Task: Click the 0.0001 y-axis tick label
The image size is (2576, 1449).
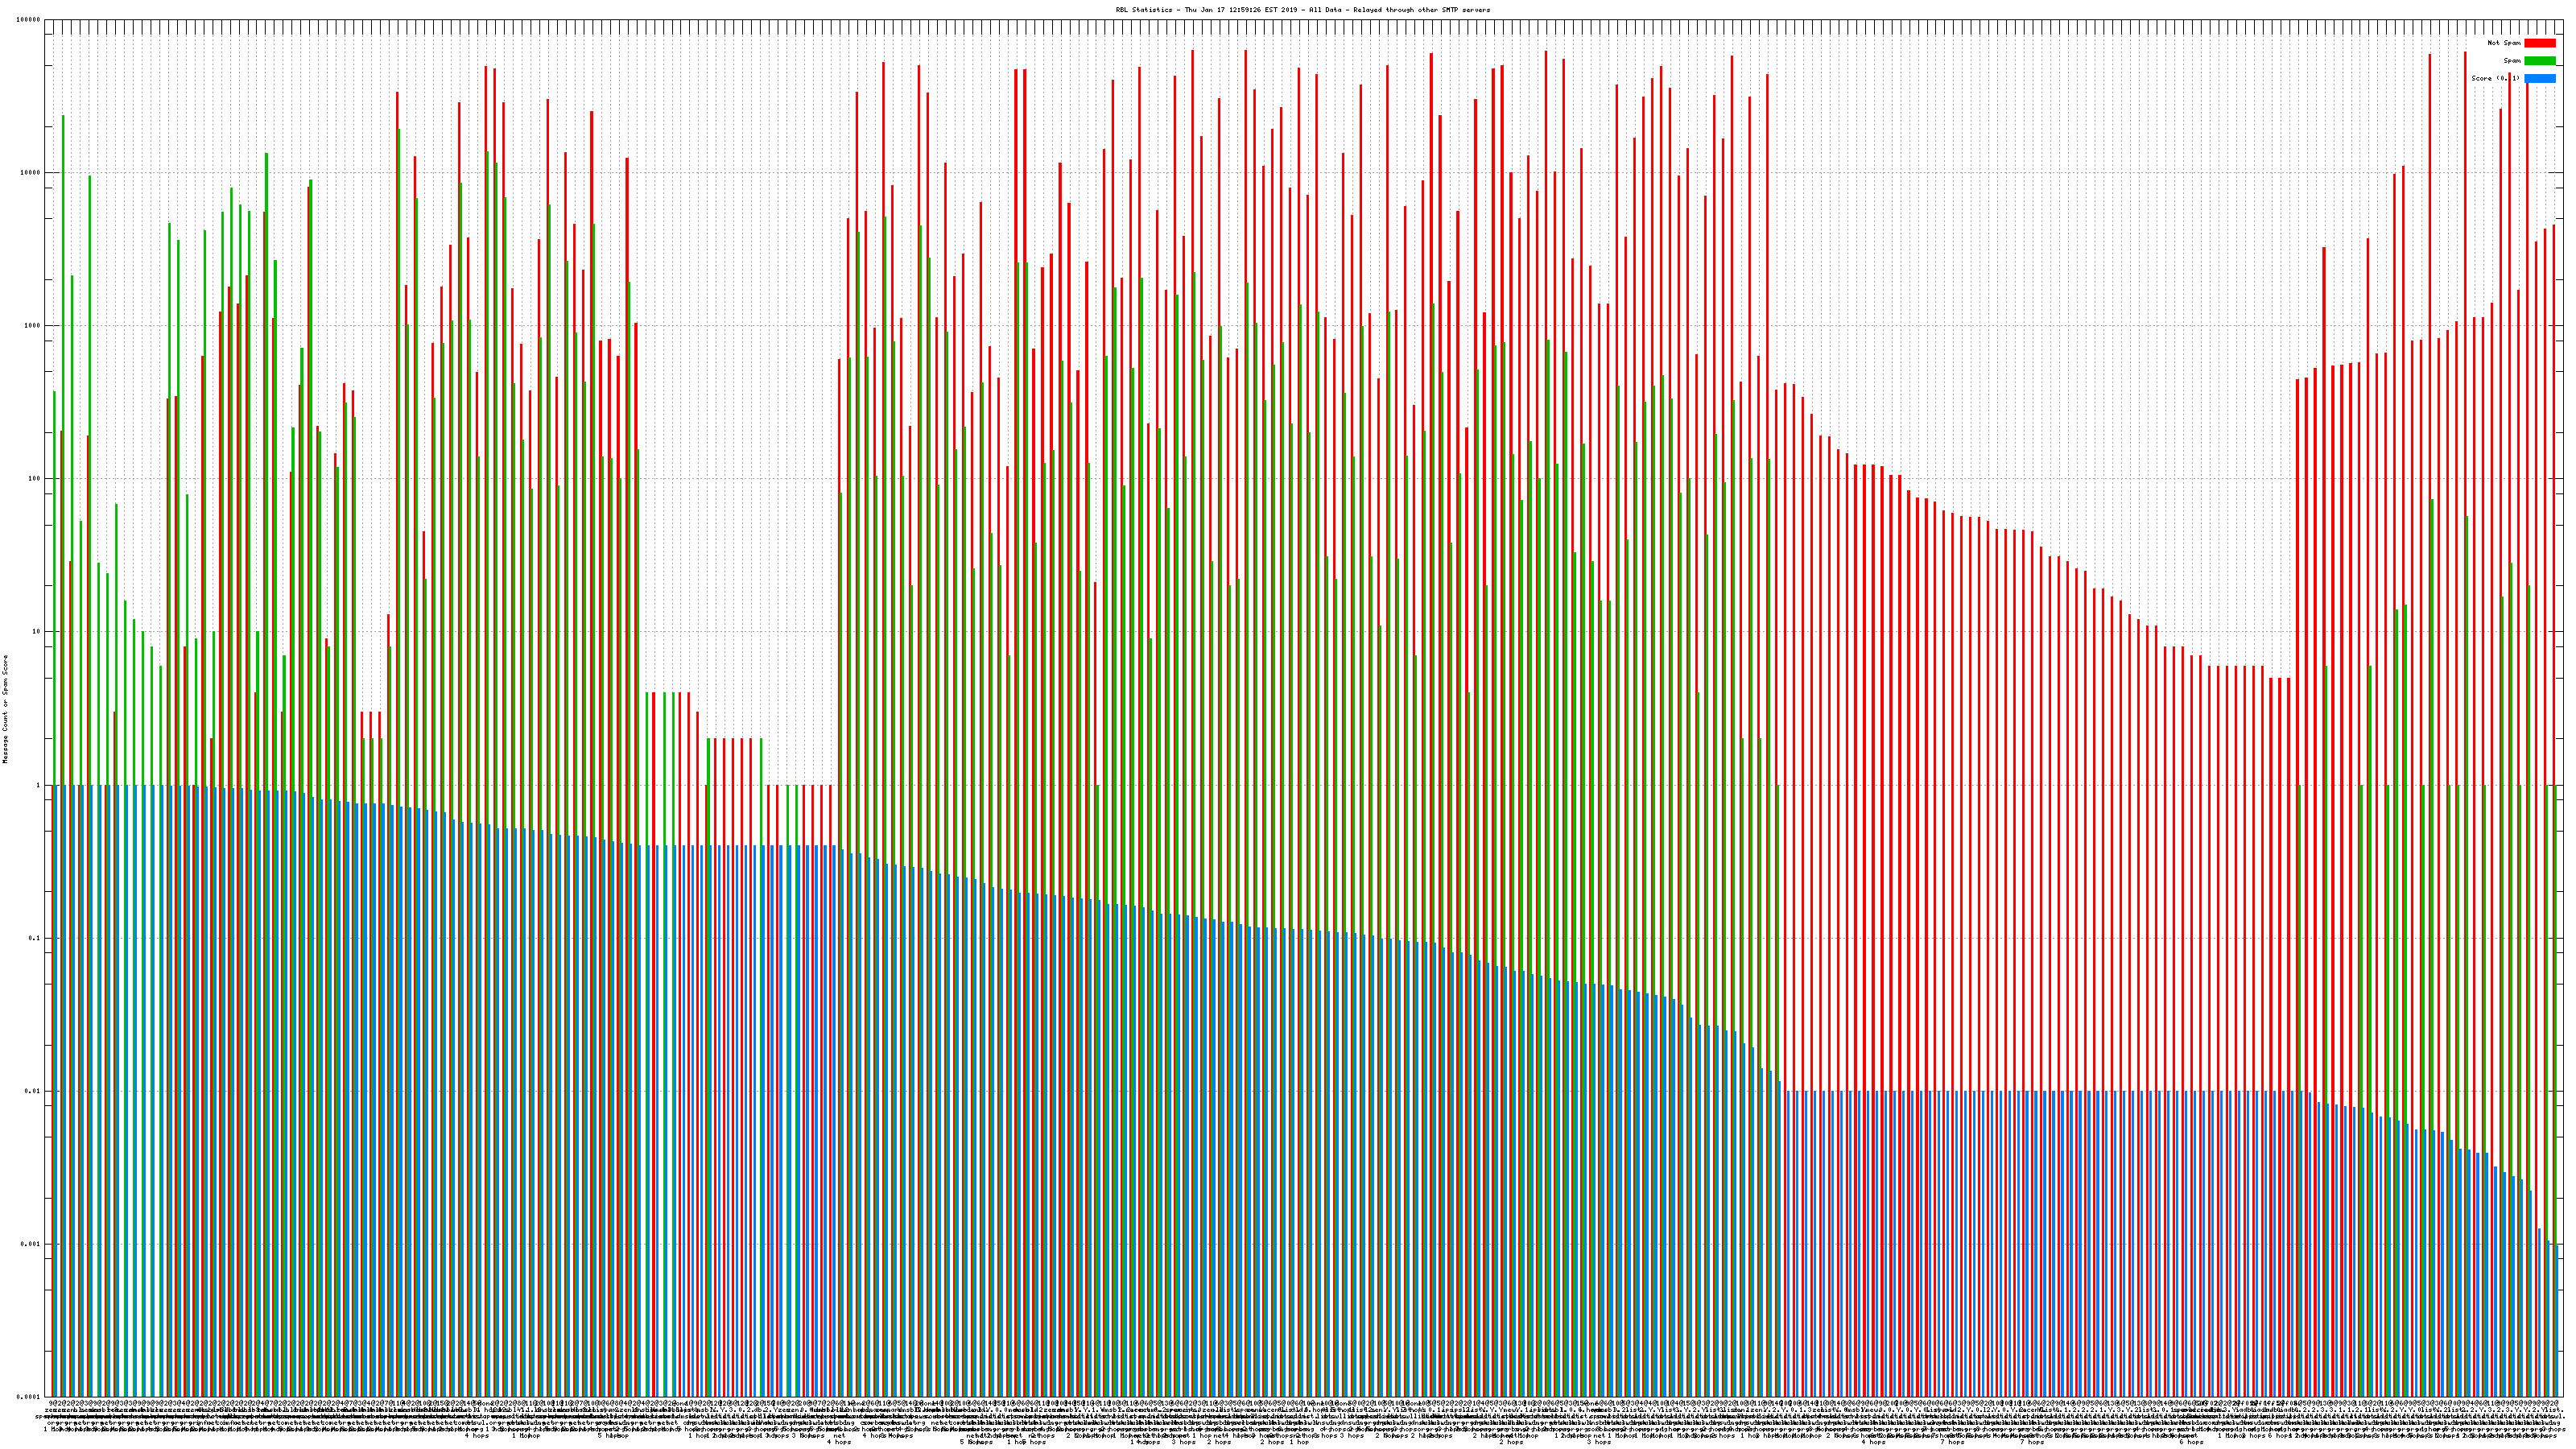Action: point(29,1397)
